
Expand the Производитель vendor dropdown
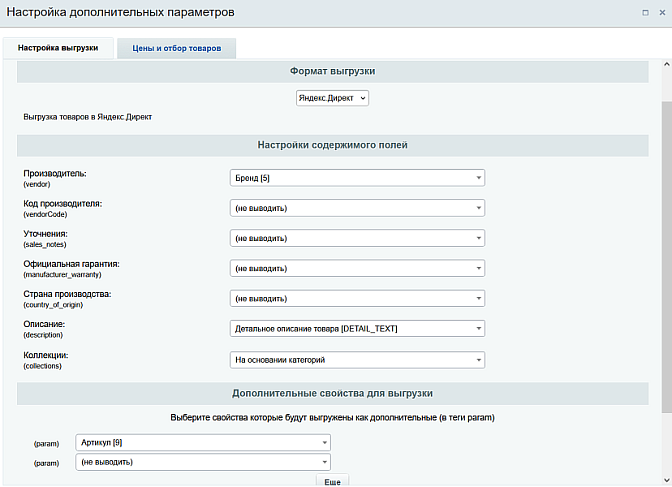(357, 178)
